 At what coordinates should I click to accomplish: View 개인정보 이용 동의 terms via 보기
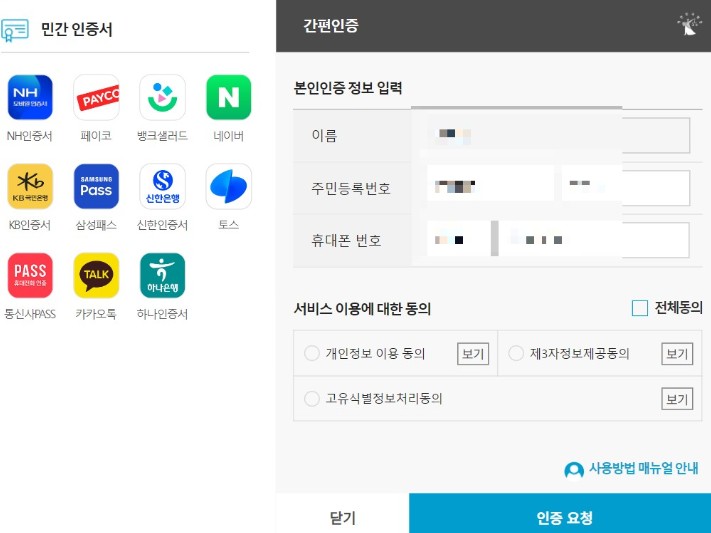click(x=473, y=354)
